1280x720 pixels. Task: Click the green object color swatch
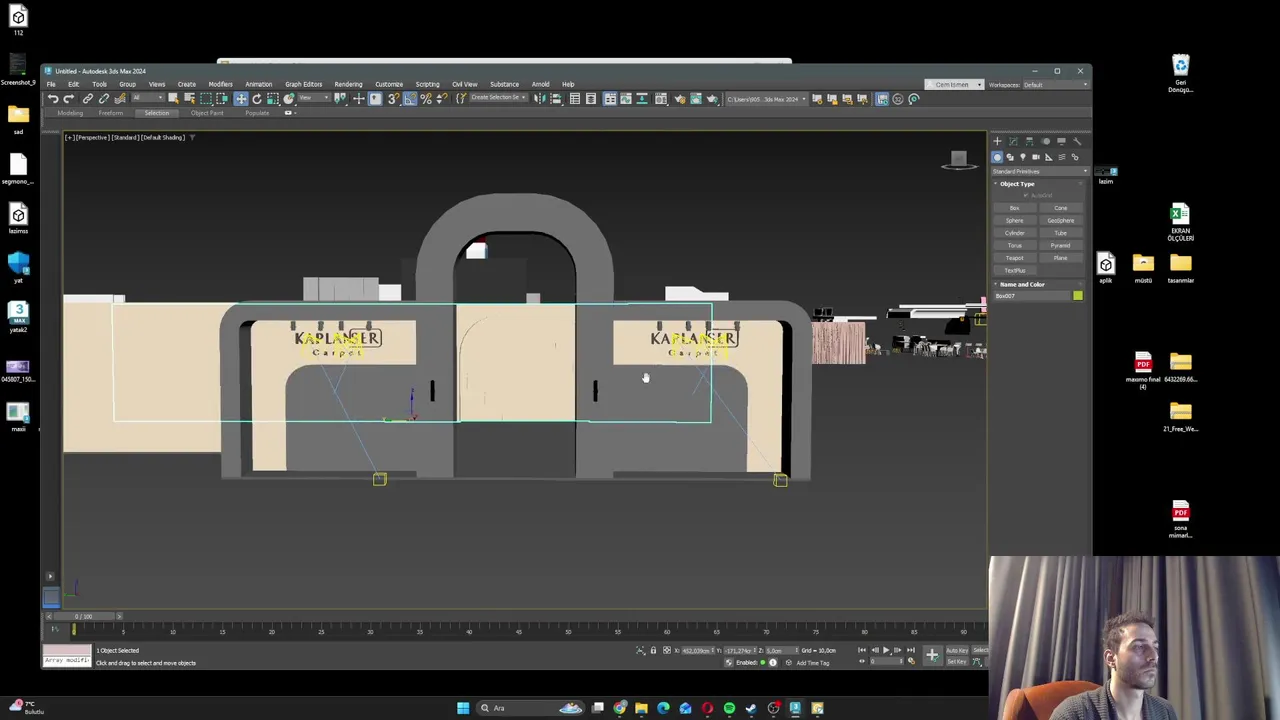tap(1078, 295)
